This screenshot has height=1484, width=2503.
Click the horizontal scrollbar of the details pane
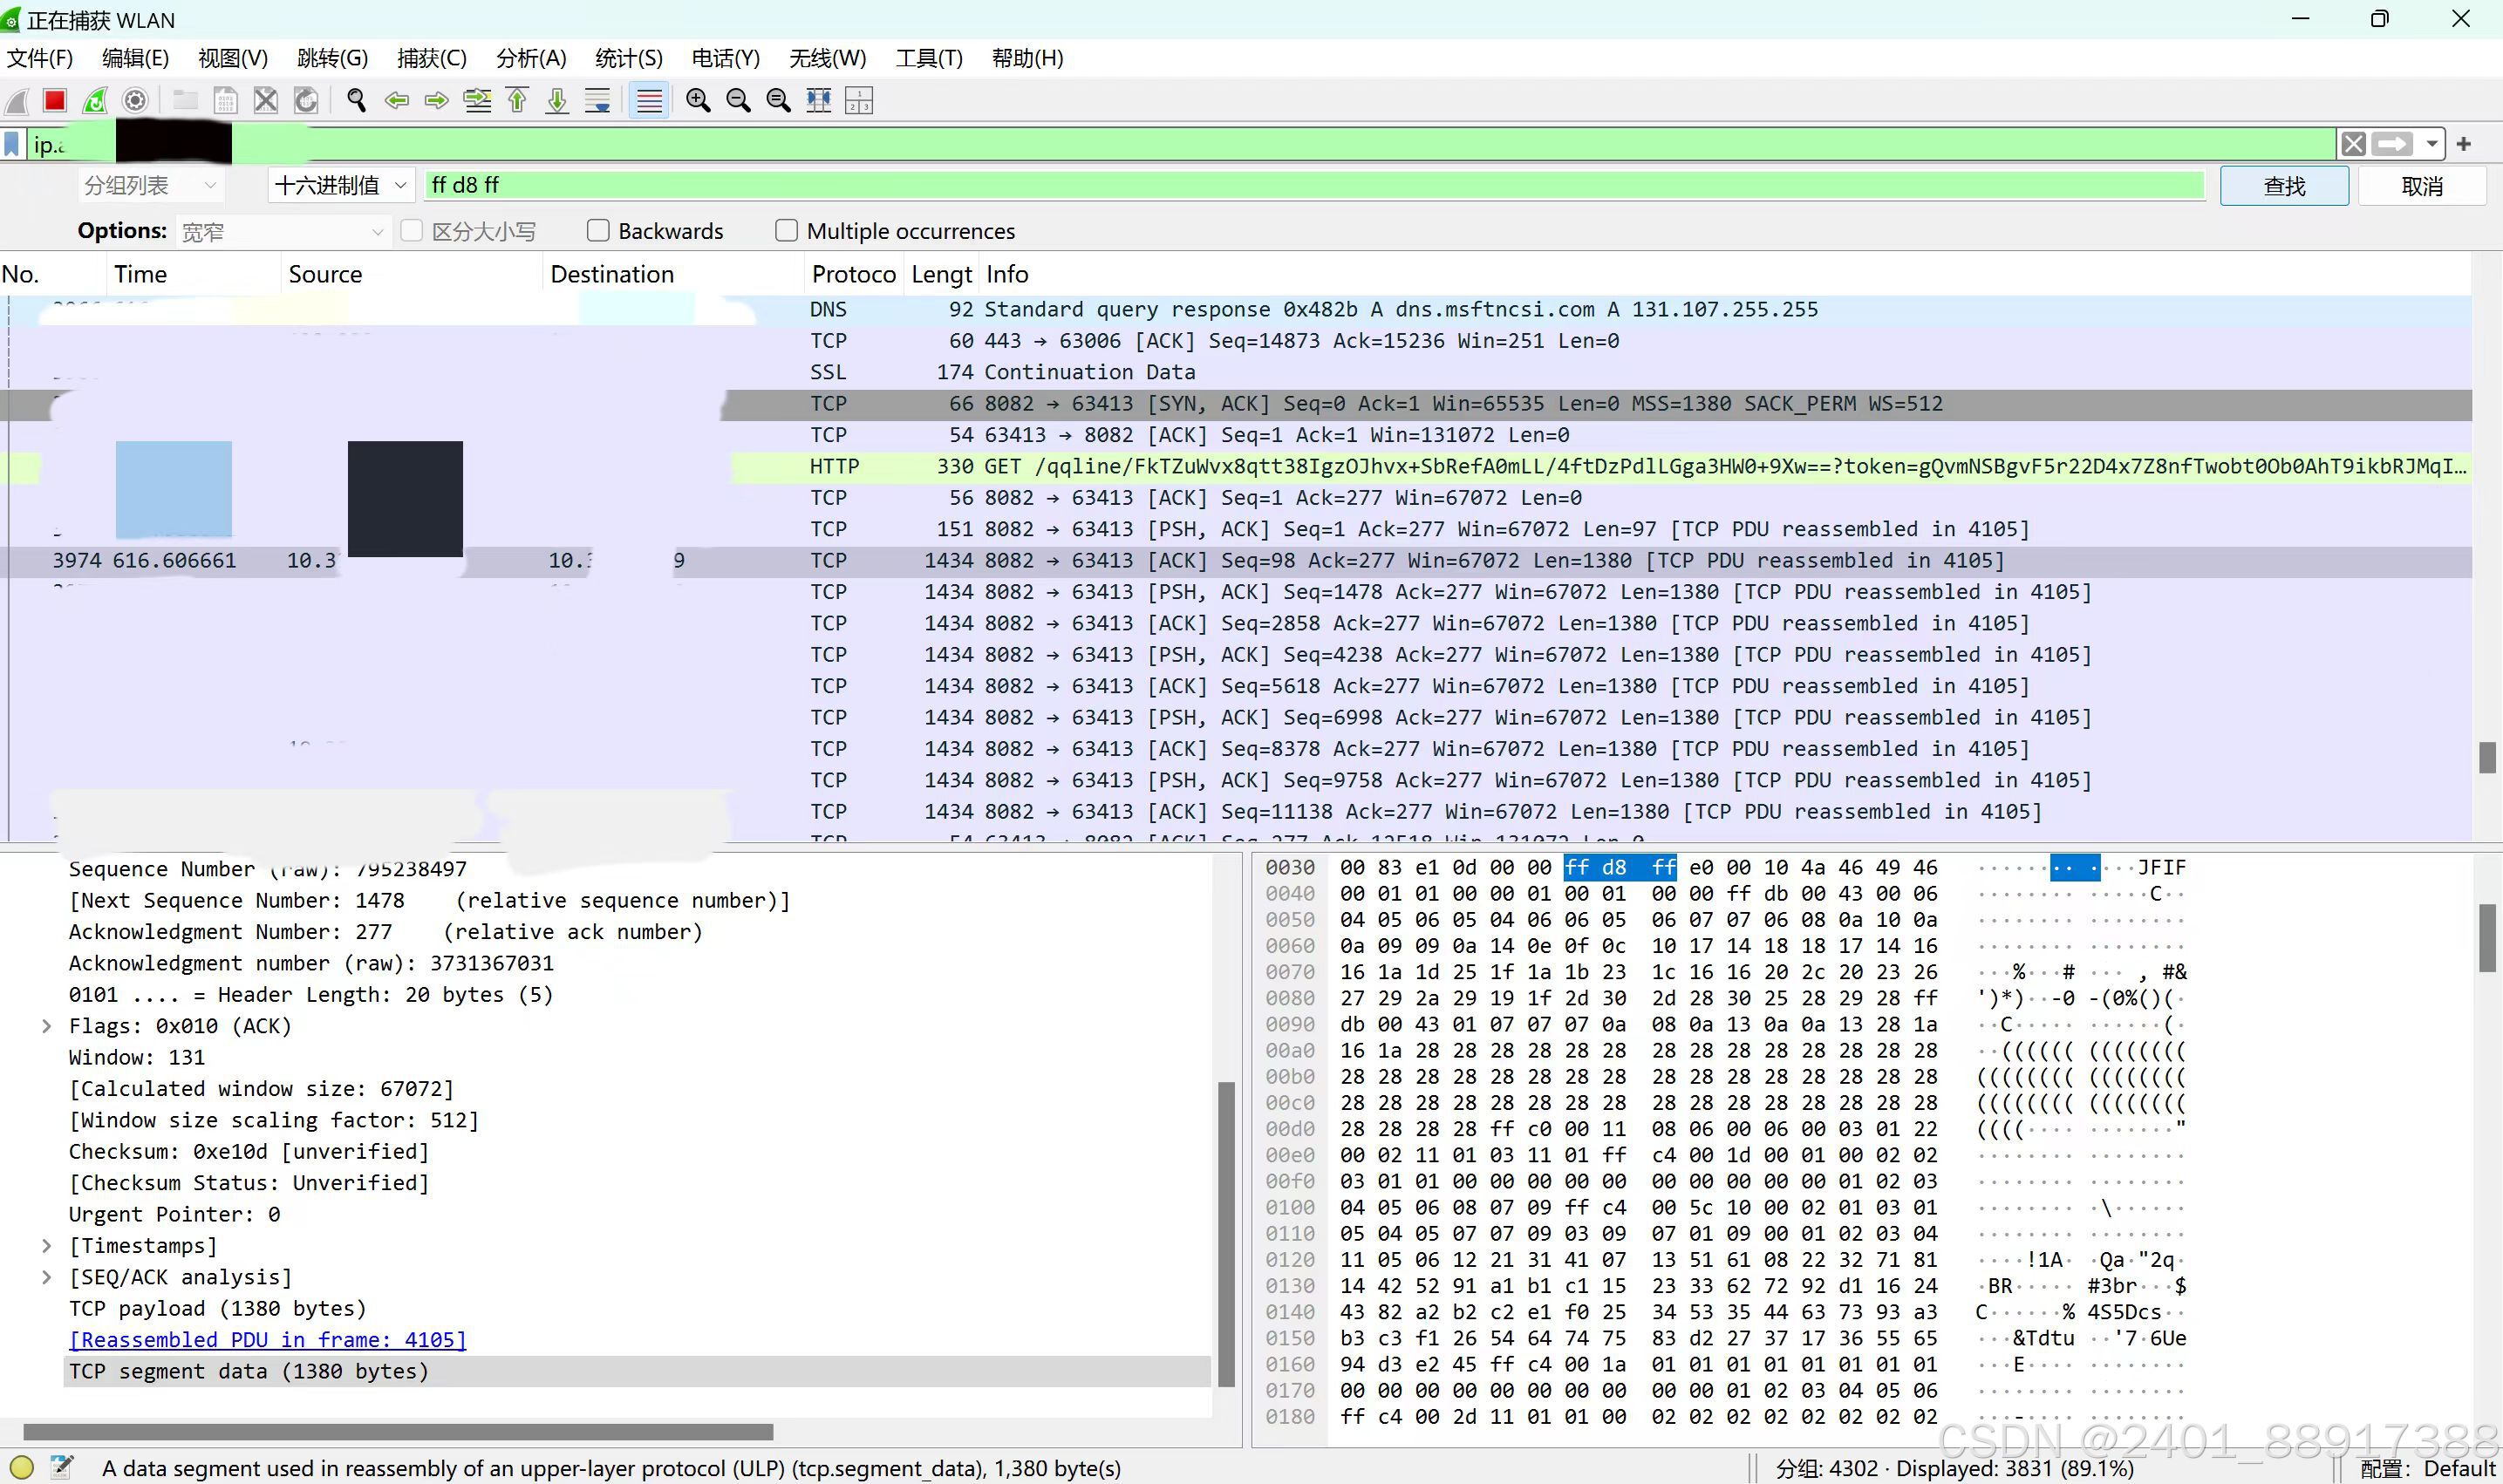point(398,1432)
